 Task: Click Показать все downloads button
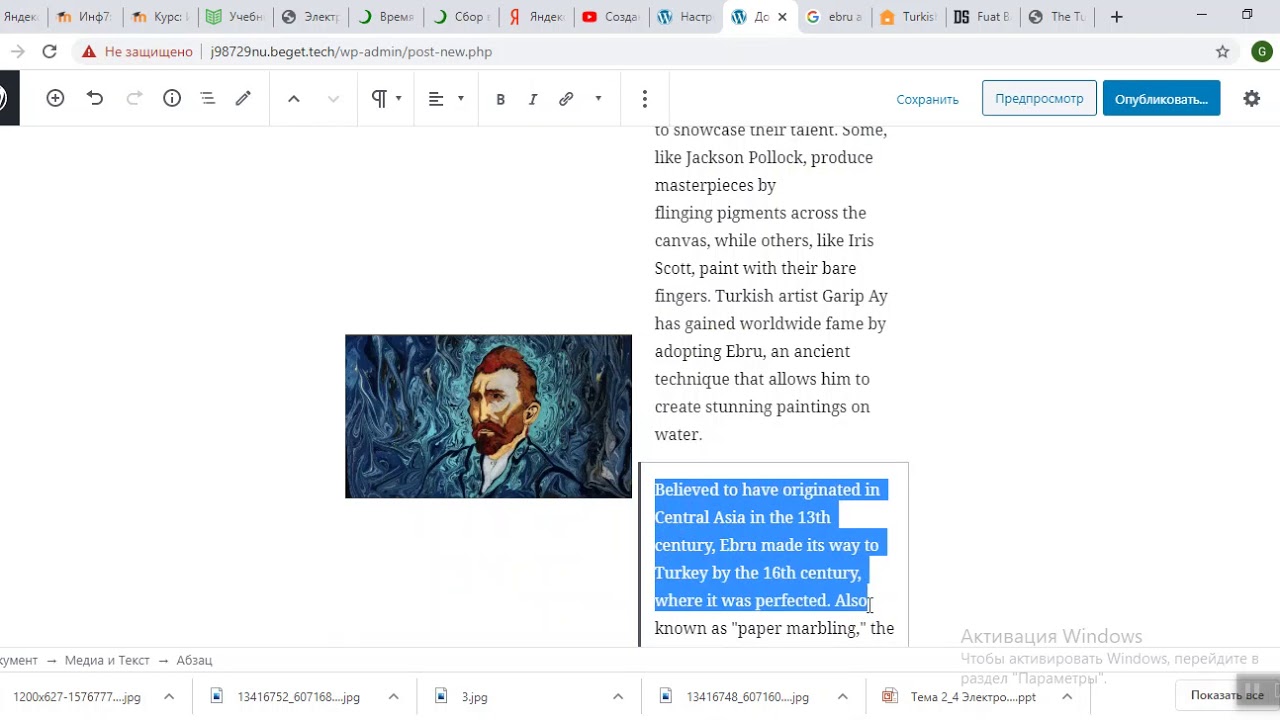coord(1227,695)
